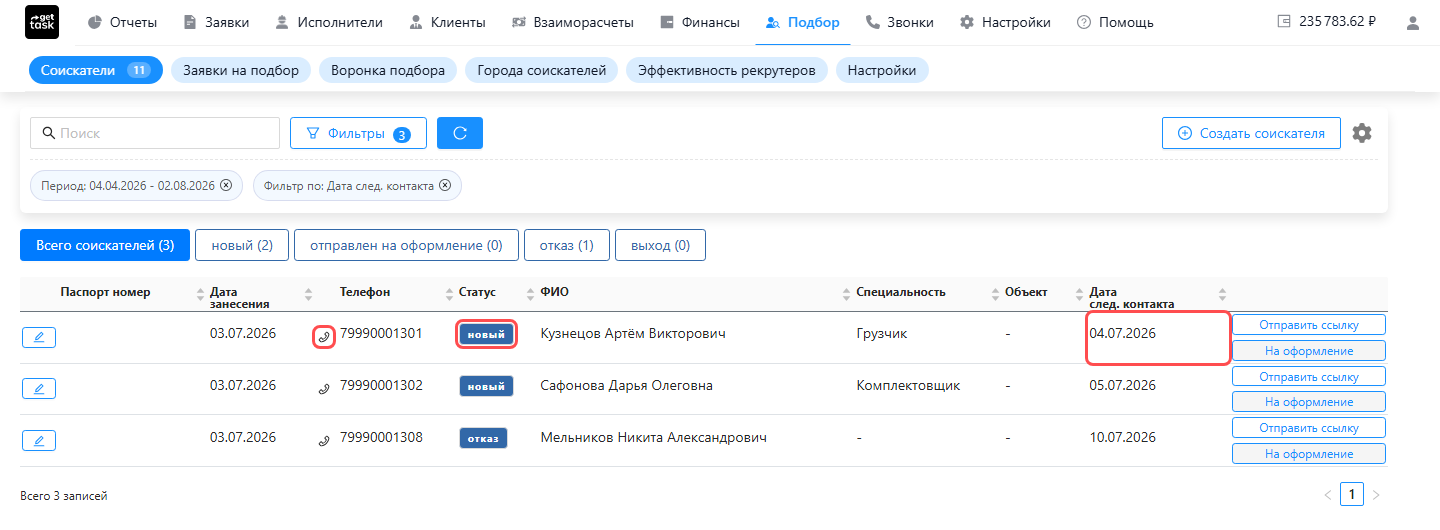Click the phone icon next to 79990001302

(x=323, y=388)
